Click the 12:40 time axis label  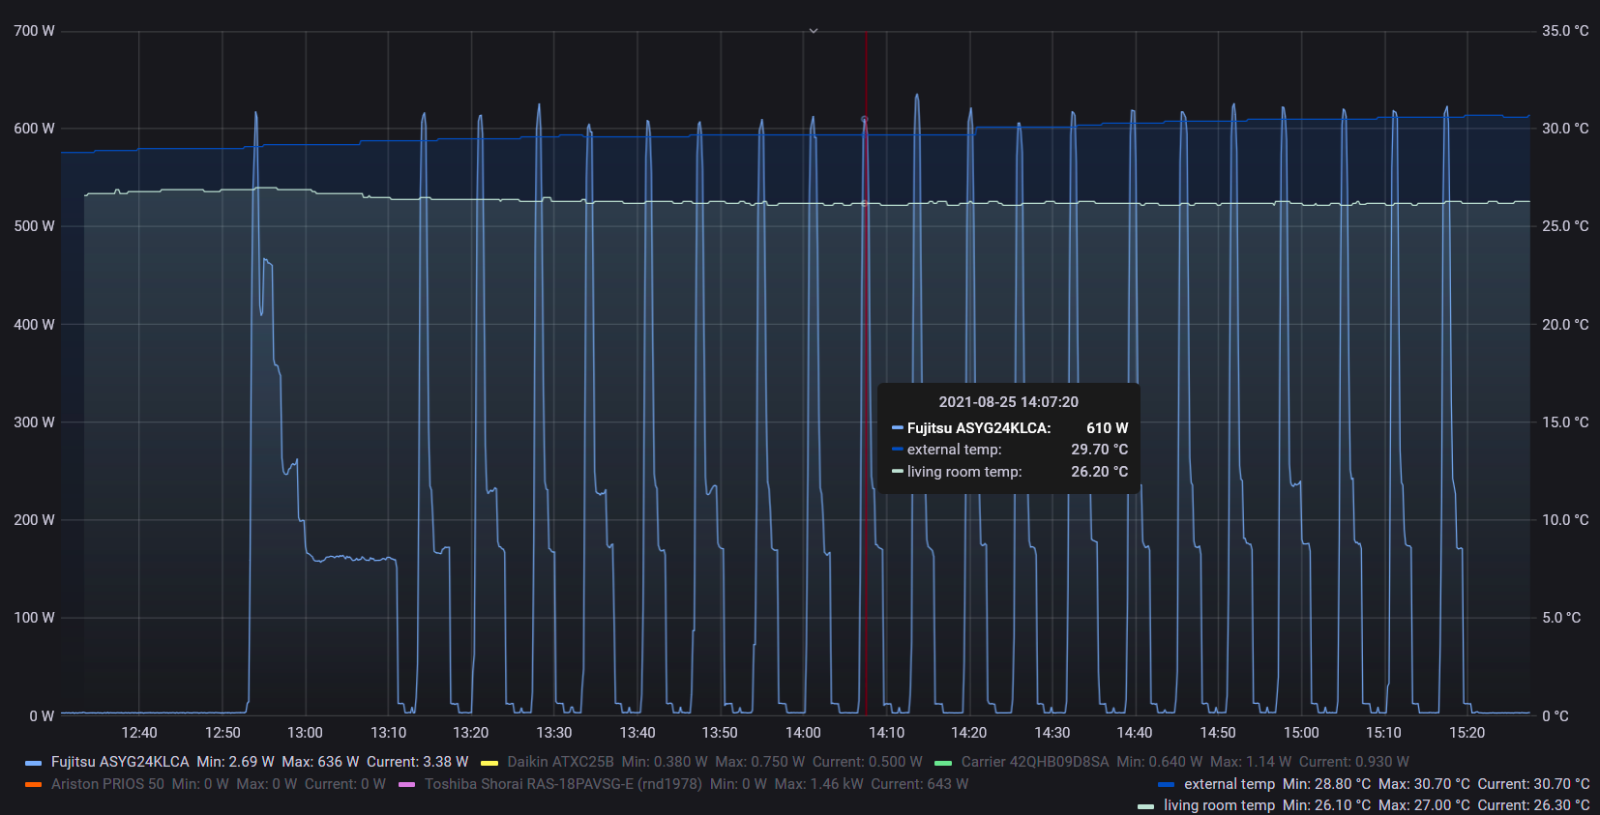point(139,733)
